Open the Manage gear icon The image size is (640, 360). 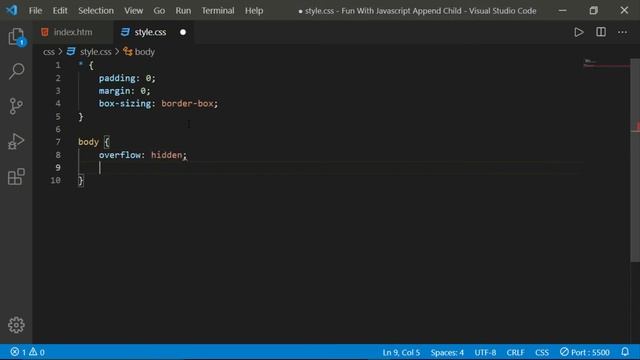(x=16, y=325)
